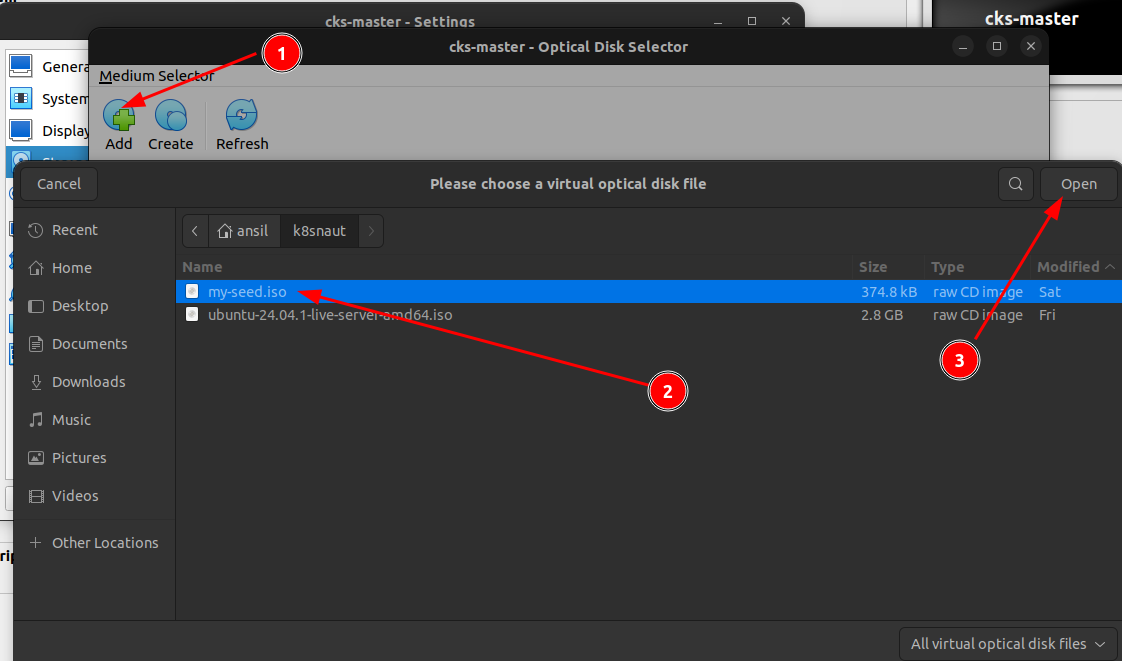1122x661 pixels.
Task: Open the Videos folder in sidebar
Action: click(75, 496)
